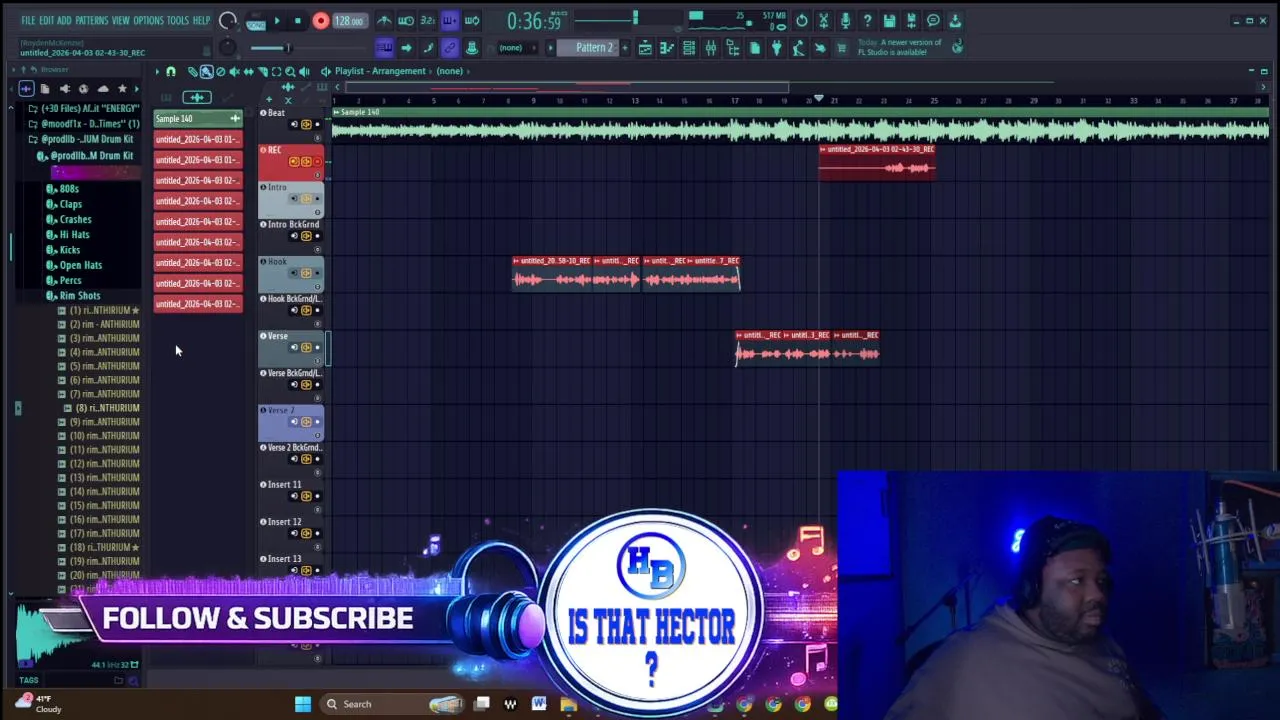Open the shopping cart icon
Image resolution: width=1280 pixels, height=720 pixels.
[x=841, y=48]
